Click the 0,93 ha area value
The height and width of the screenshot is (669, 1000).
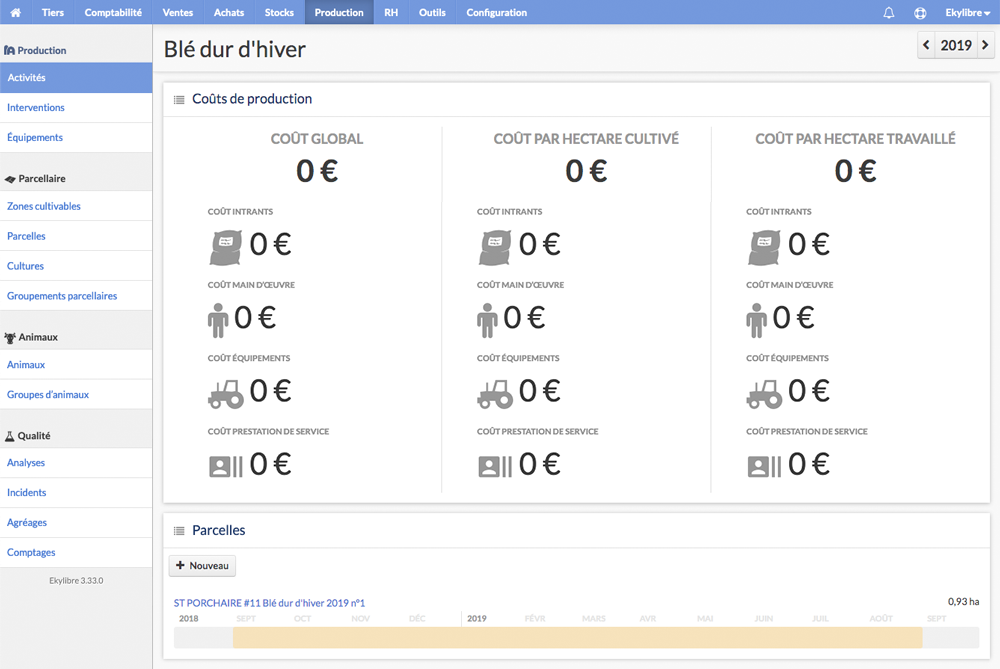[964, 602]
